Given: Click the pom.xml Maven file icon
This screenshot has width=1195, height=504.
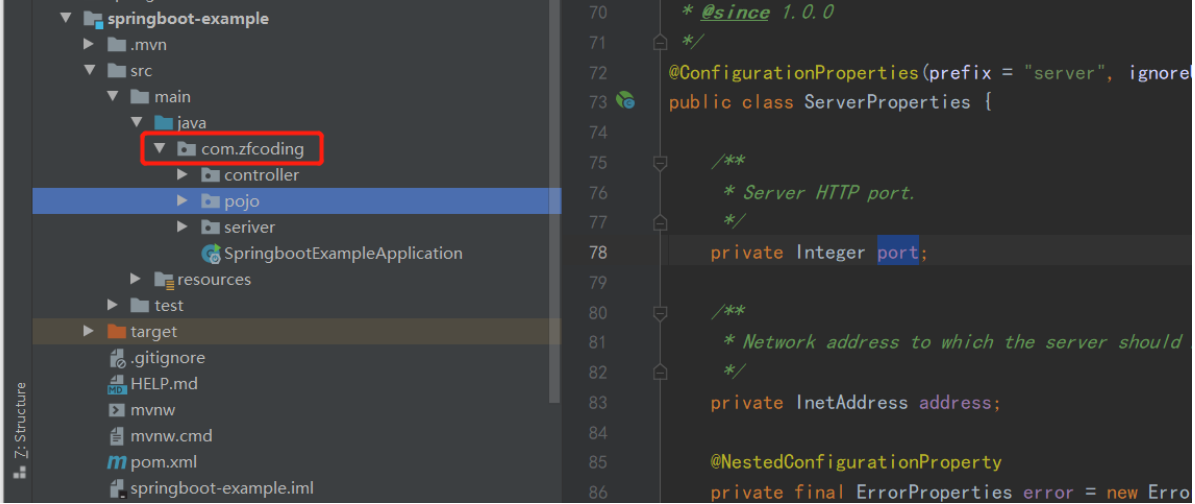Looking at the screenshot, I should click(x=116, y=462).
